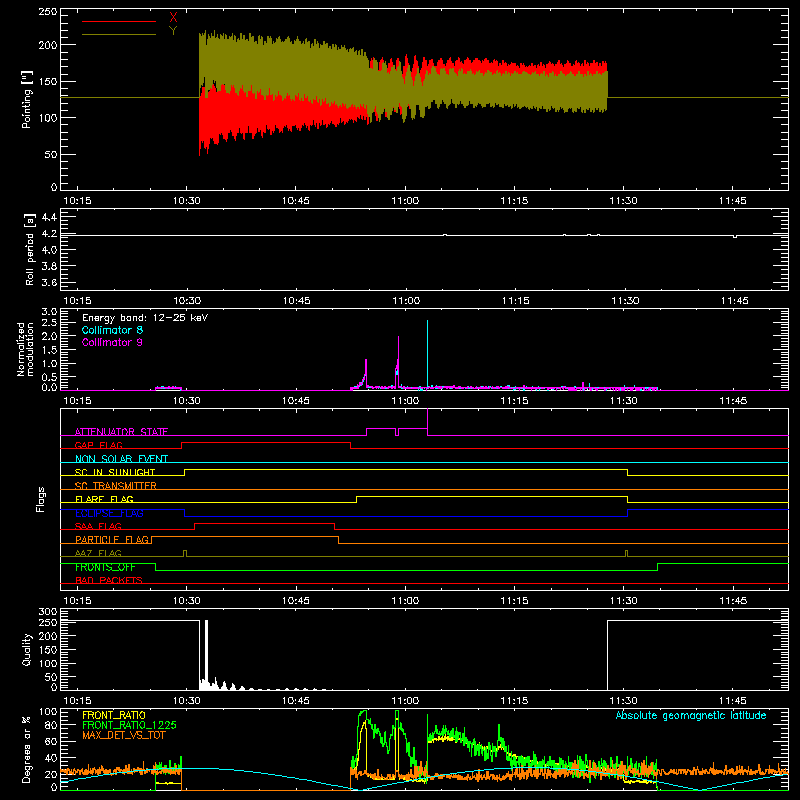The width and height of the screenshot is (800, 800).
Task: Click the olive Y legend line
Action: [x=119, y=35]
